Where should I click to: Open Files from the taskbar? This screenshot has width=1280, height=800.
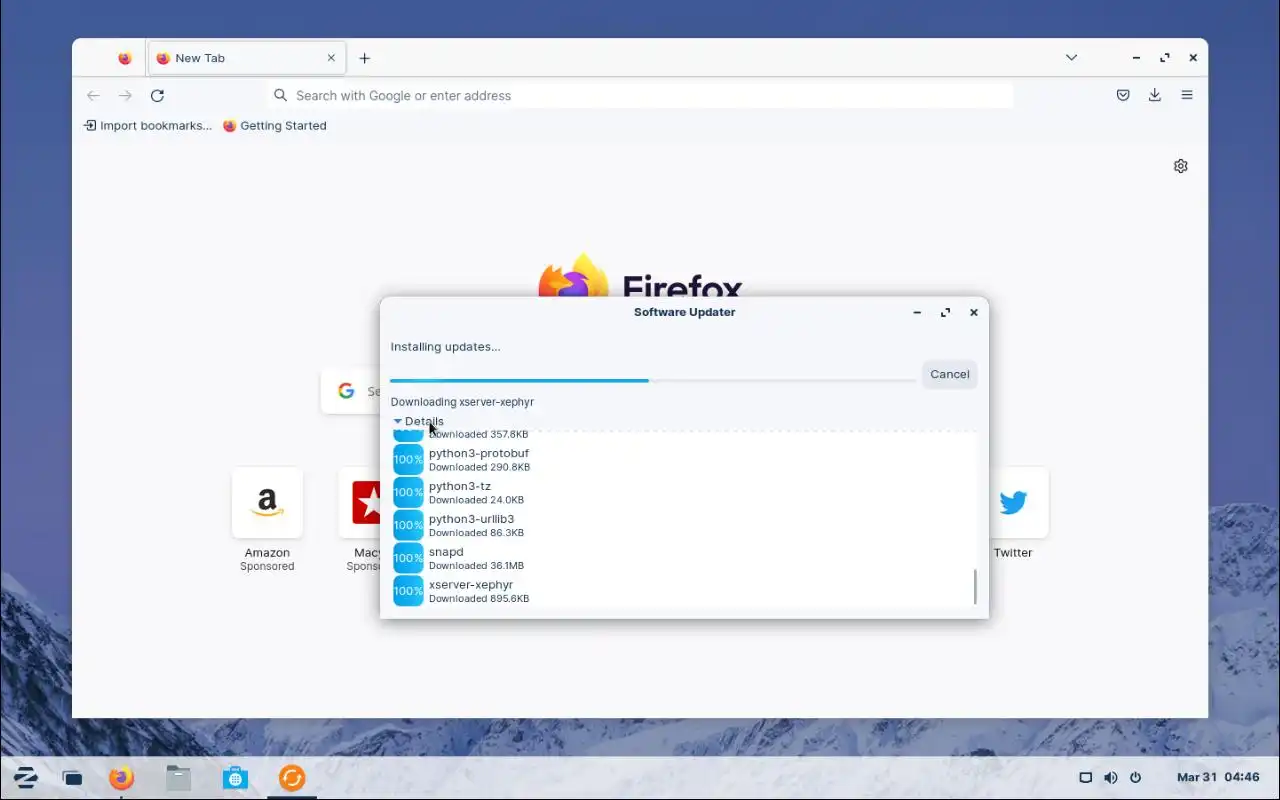click(x=178, y=778)
